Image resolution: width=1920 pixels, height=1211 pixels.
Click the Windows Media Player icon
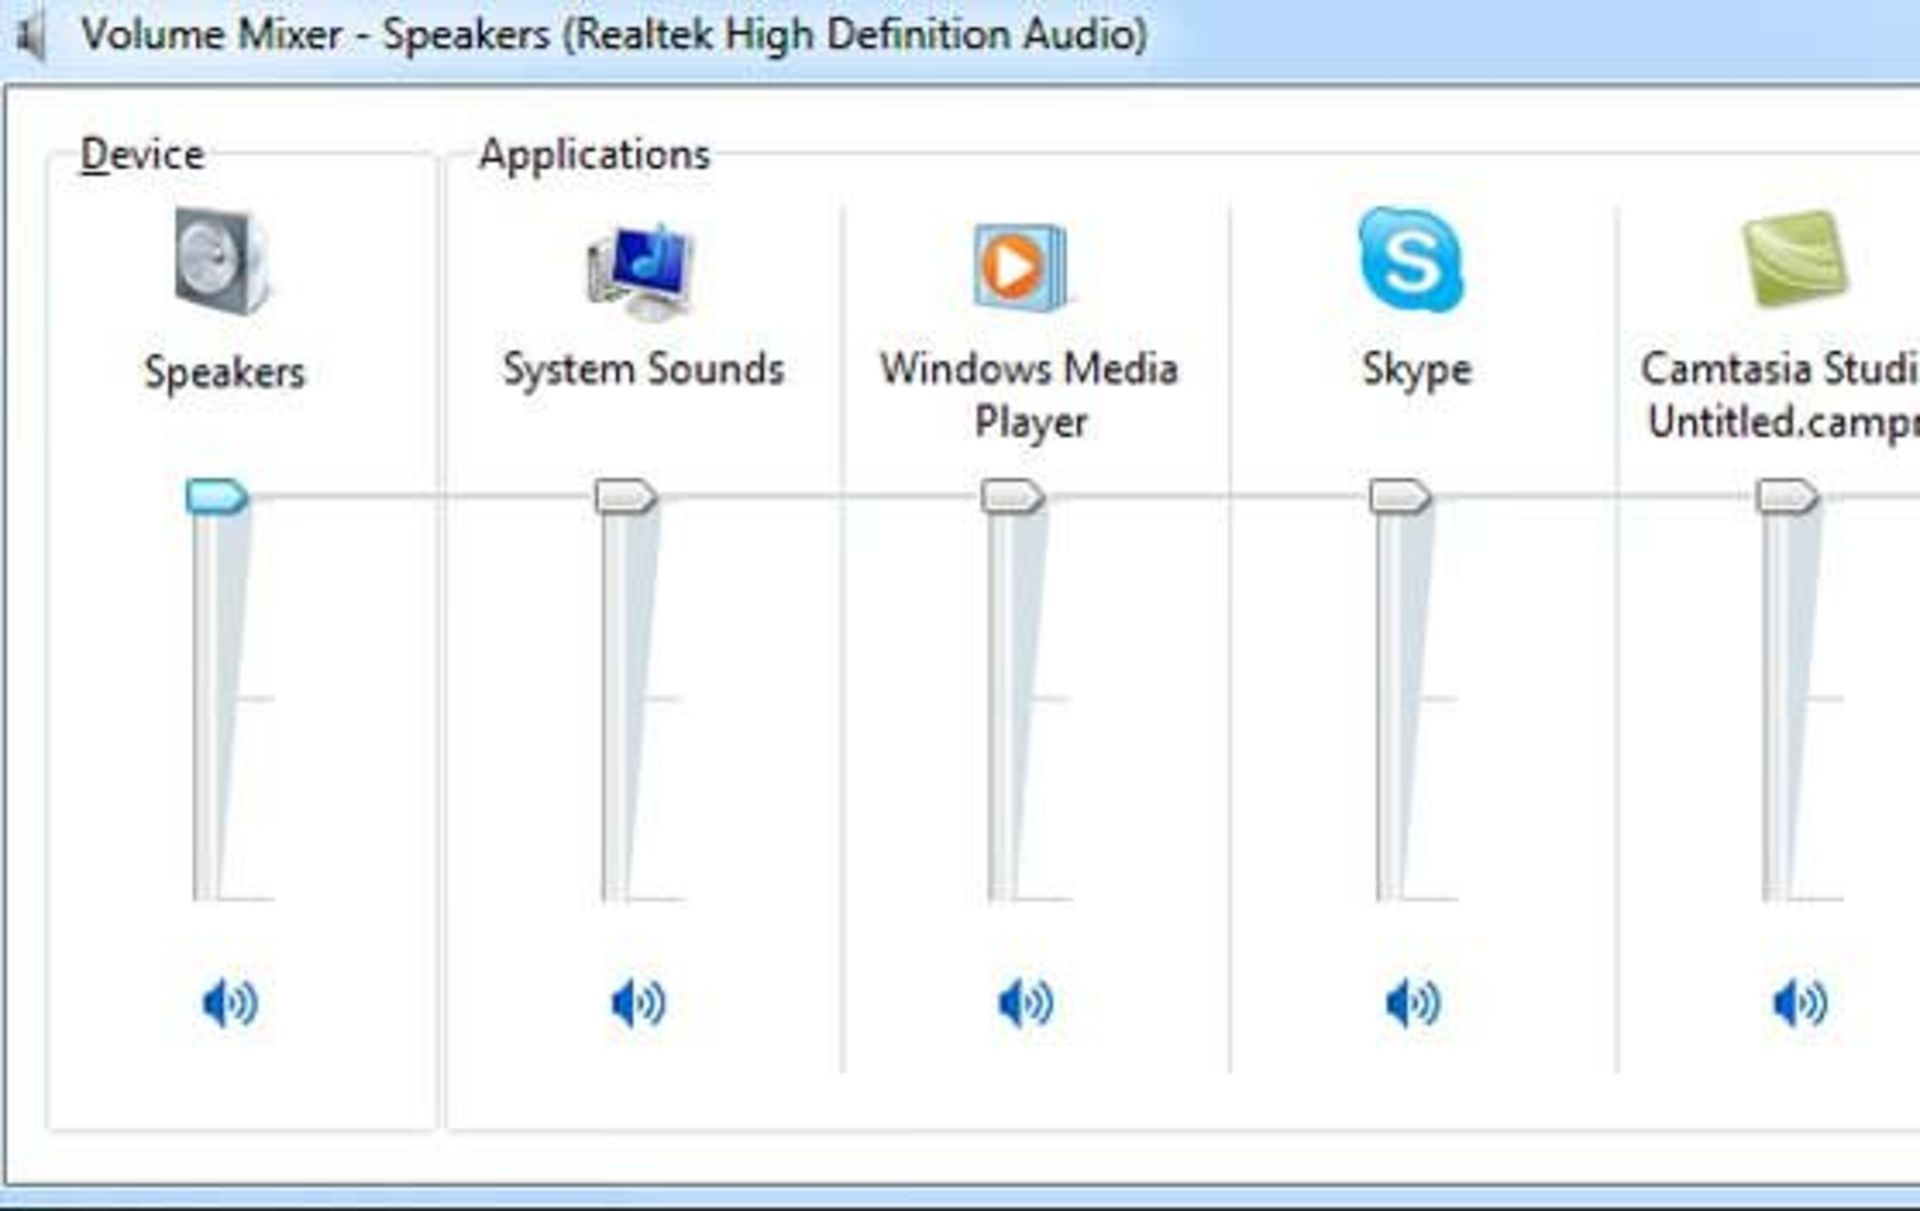coord(1020,267)
